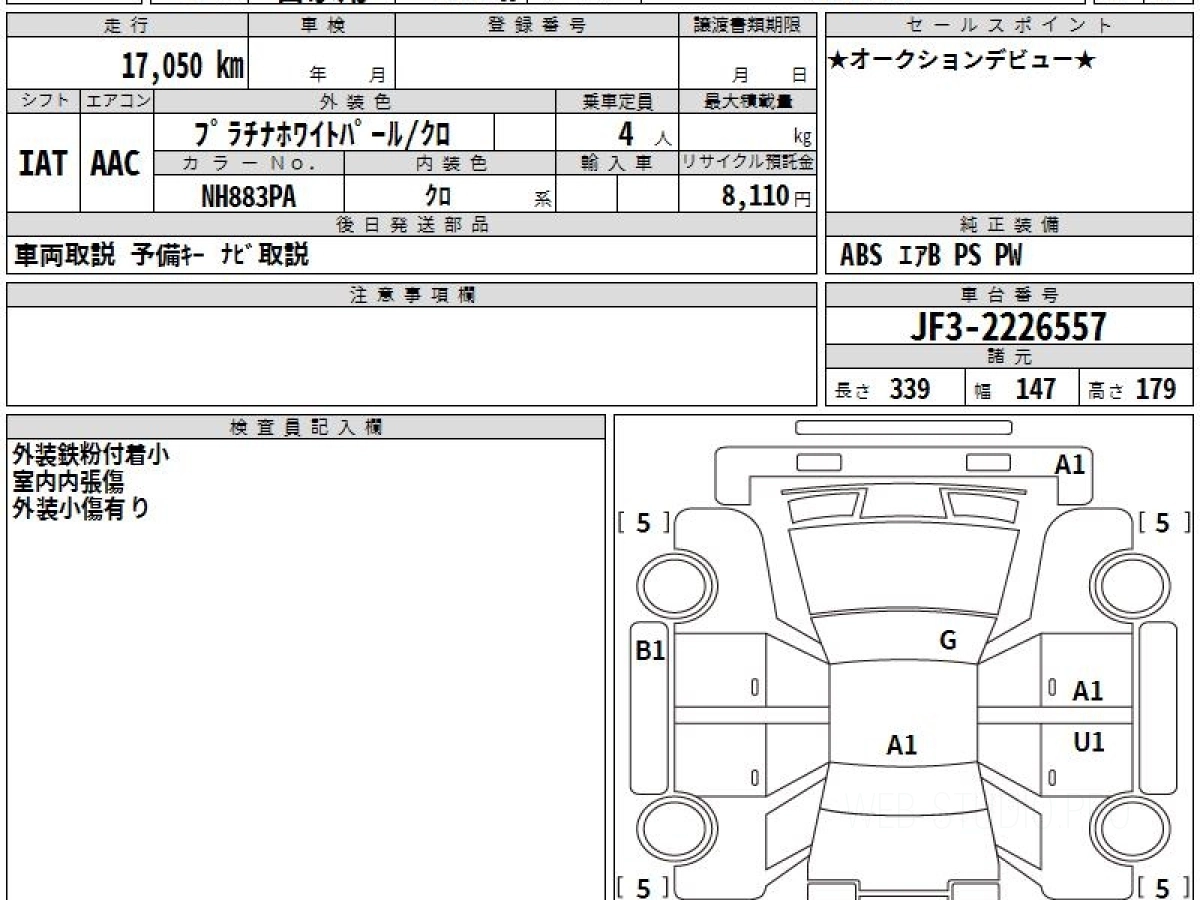The width and height of the screenshot is (1200, 900).
Task: Select the inspector note 外装小傷有り
Action: [81, 508]
